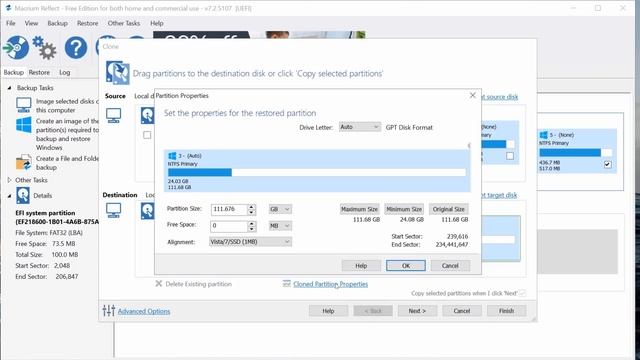Screen dimensions: 640x360
Task: Click Cancel in Partition Properties dialog
Action: (450, 265)
